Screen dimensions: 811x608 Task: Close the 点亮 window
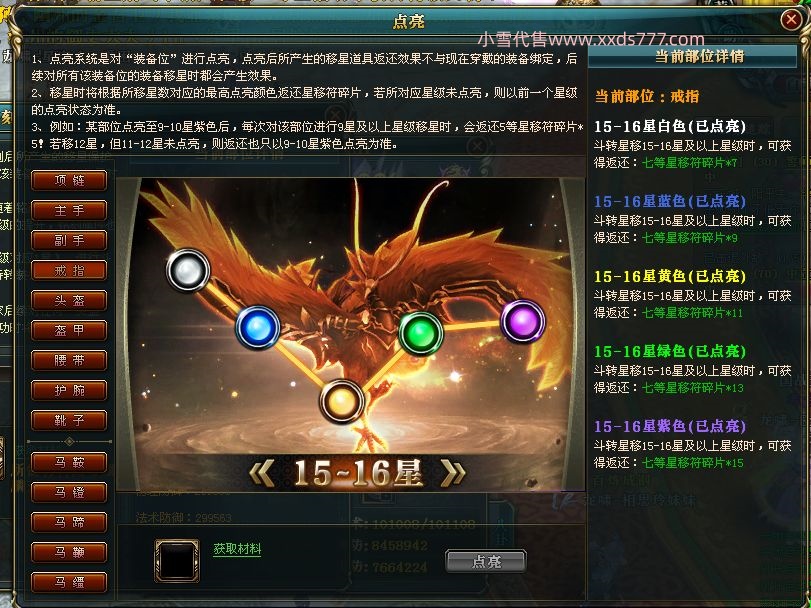click(791, 20)
